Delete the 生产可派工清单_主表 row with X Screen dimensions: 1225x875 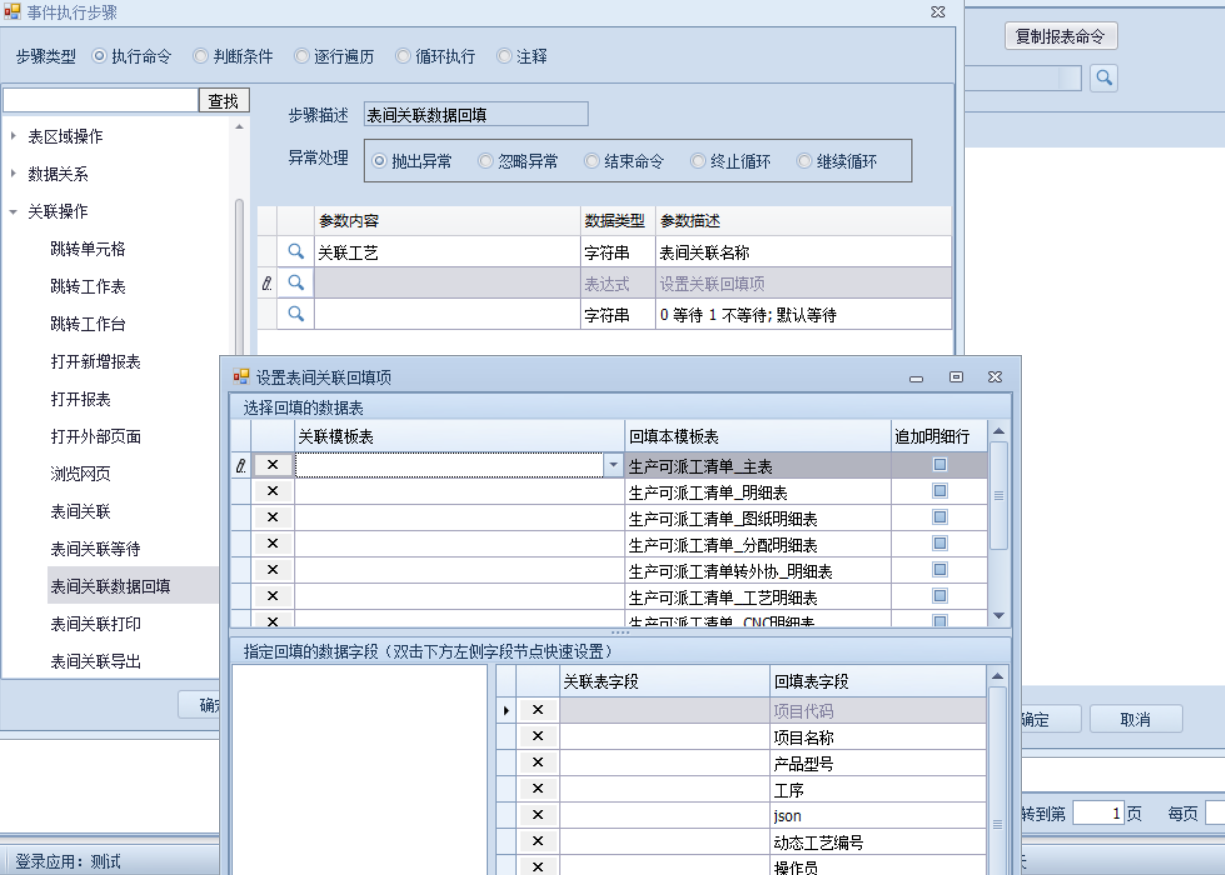(x=272, y=465)
